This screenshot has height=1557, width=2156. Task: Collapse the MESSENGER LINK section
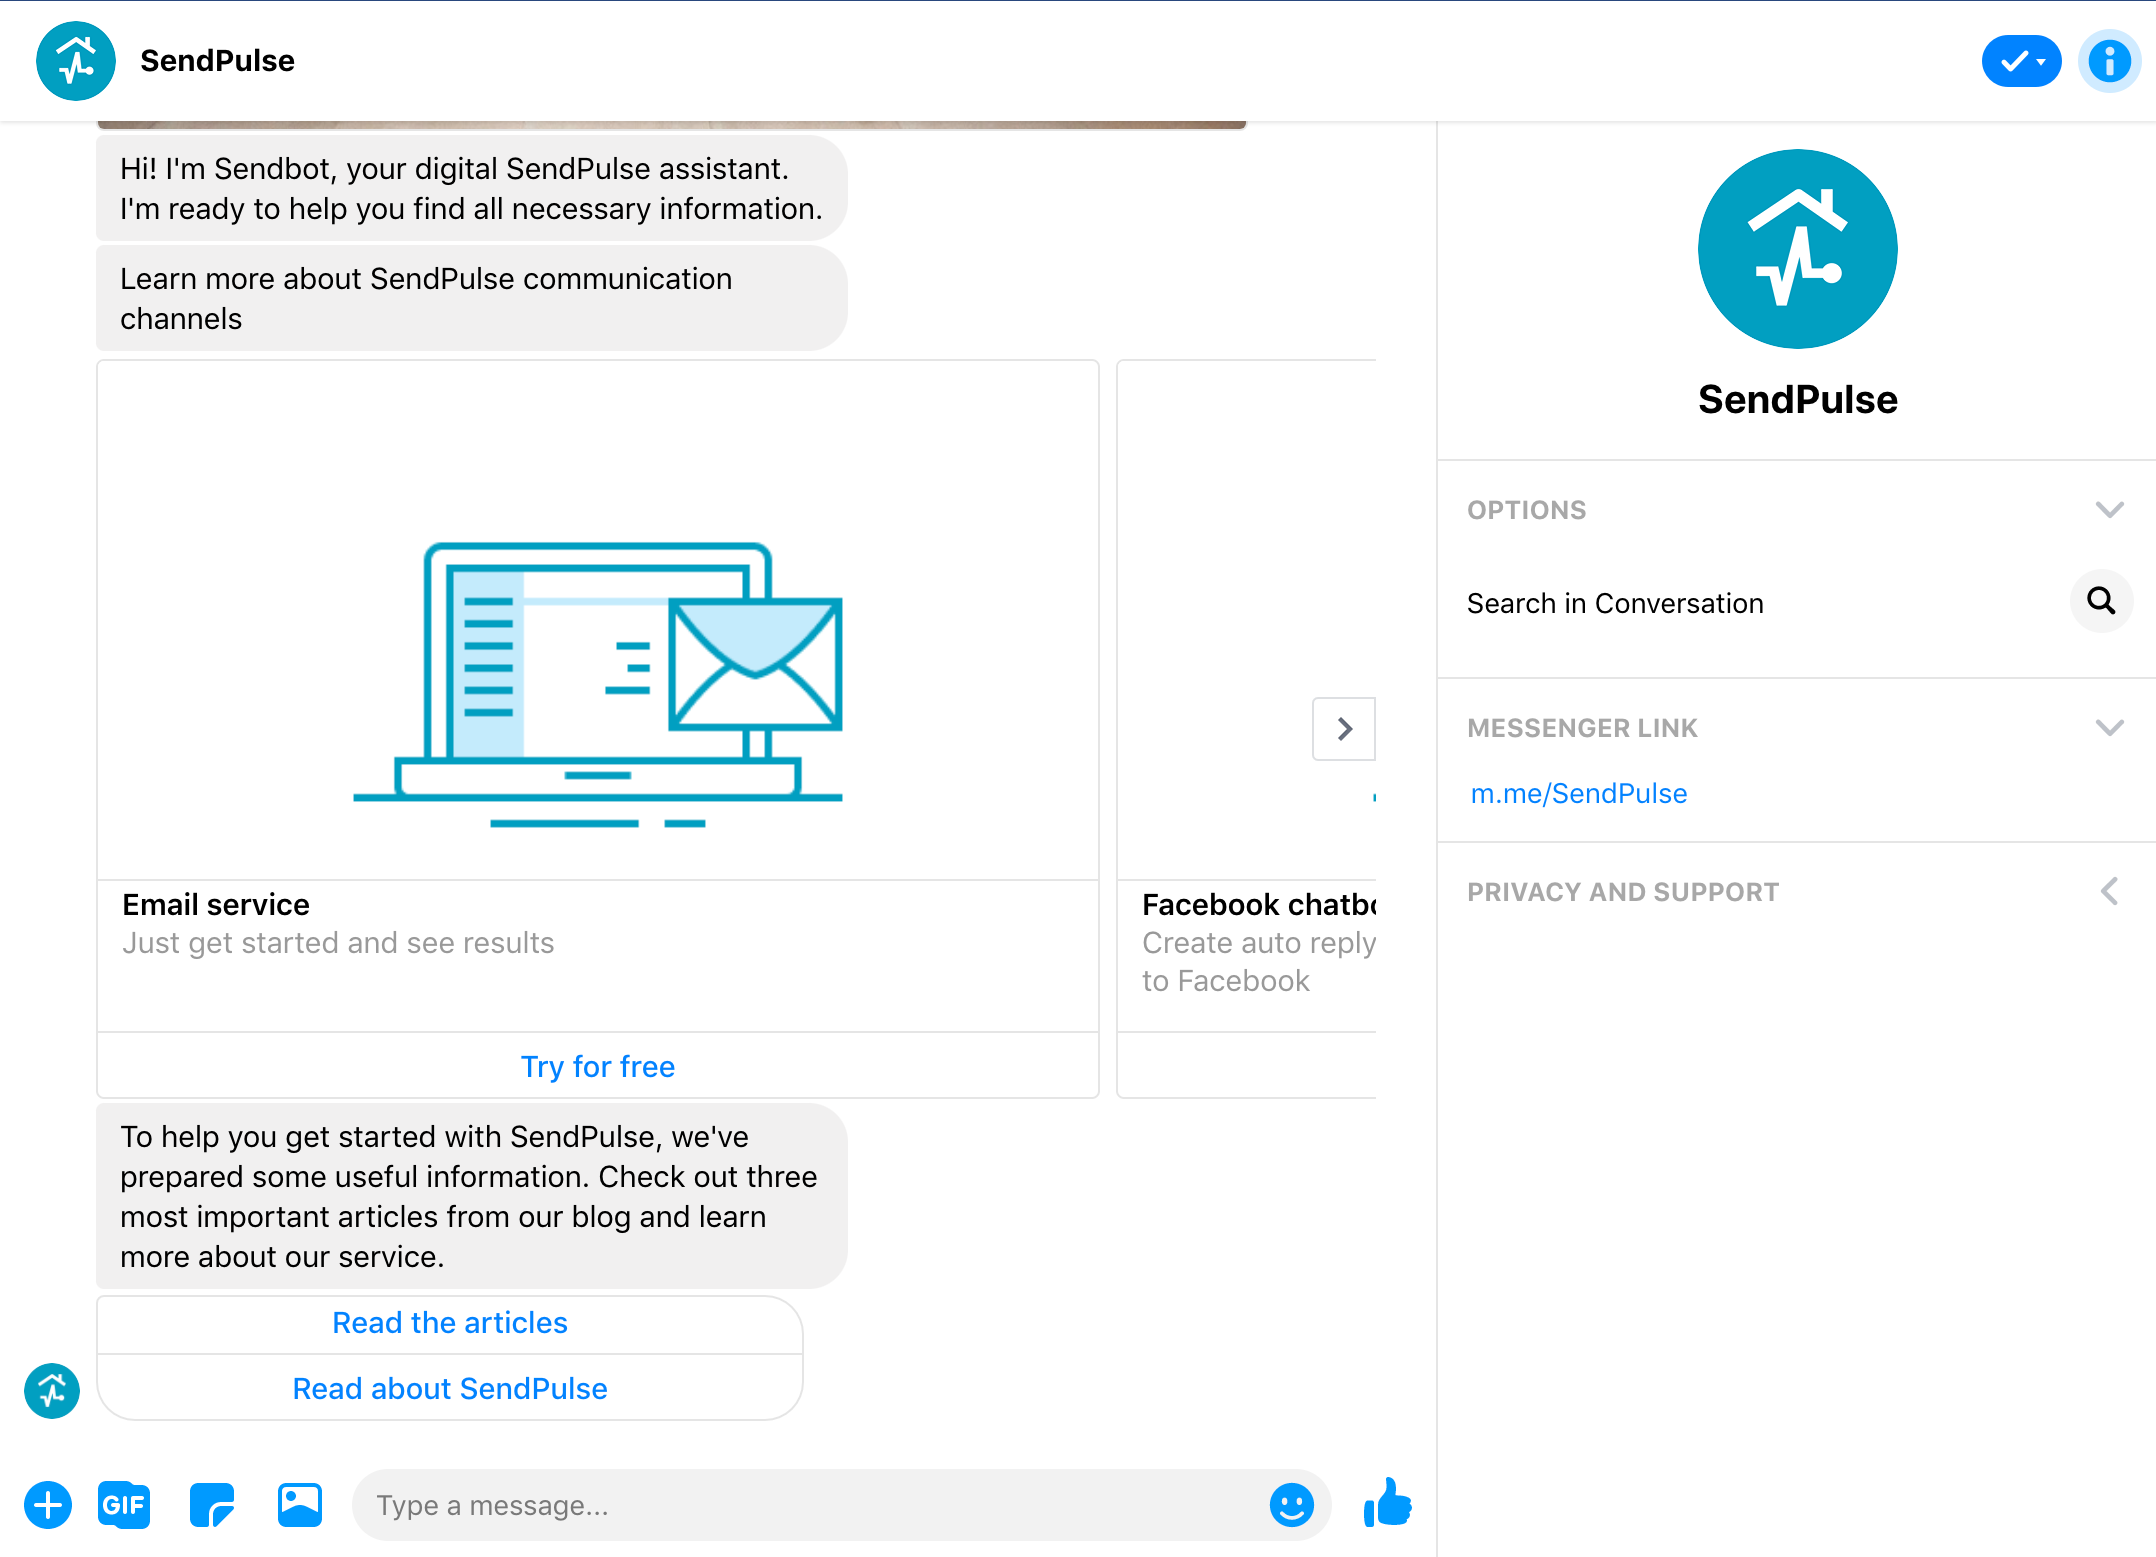click(2111, 727)
